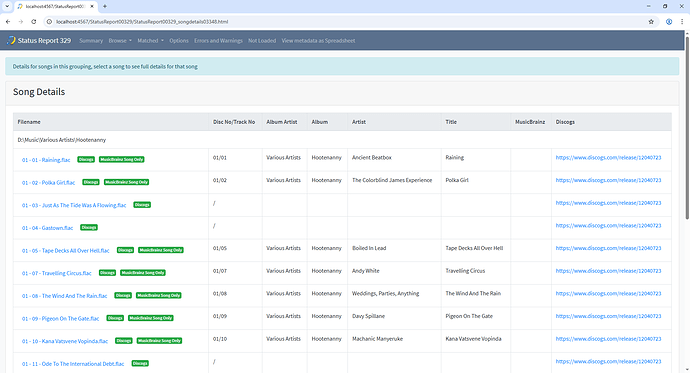
Task: Open Errors and Warnings page
Action: point(218,40)
